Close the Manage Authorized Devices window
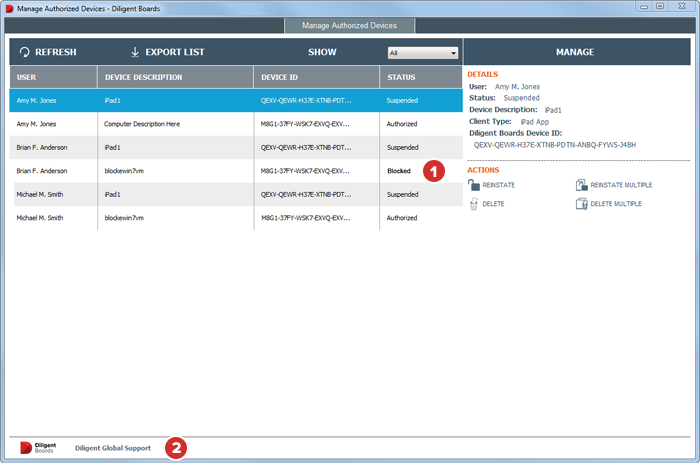 click(682, 6)
